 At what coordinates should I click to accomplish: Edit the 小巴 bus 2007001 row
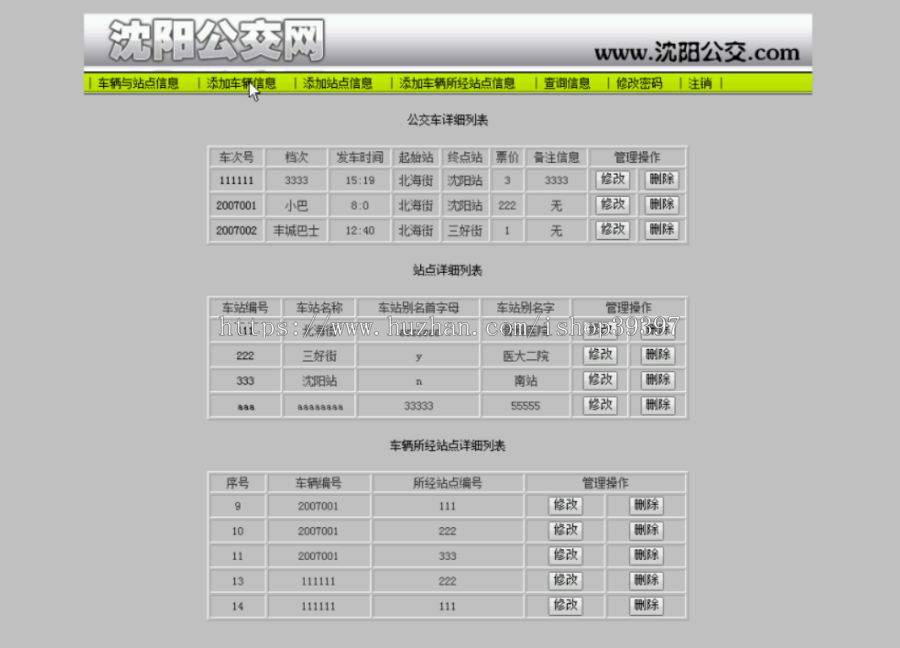click(x=612, y=205)
